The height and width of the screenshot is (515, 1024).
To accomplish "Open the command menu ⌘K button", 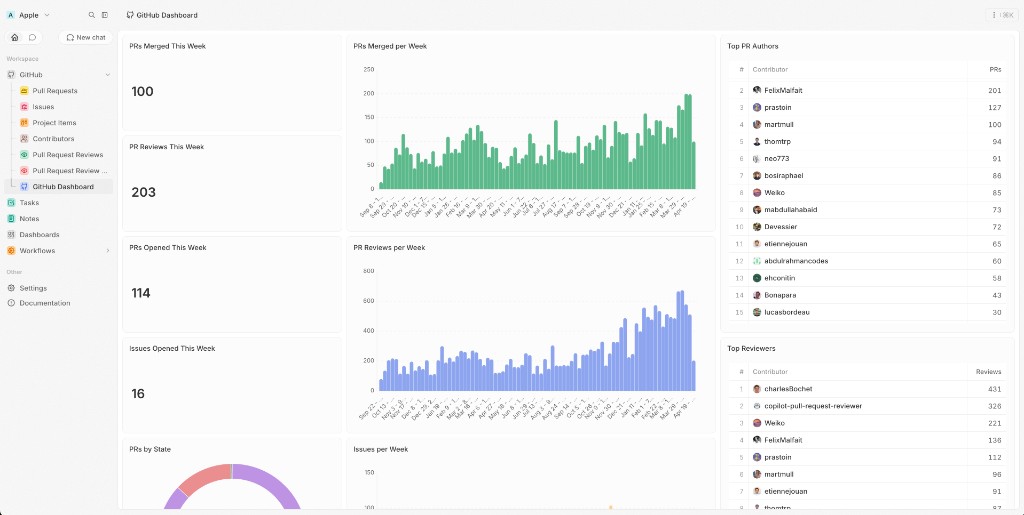I will pyautogui.click(x=1003, y=15).
